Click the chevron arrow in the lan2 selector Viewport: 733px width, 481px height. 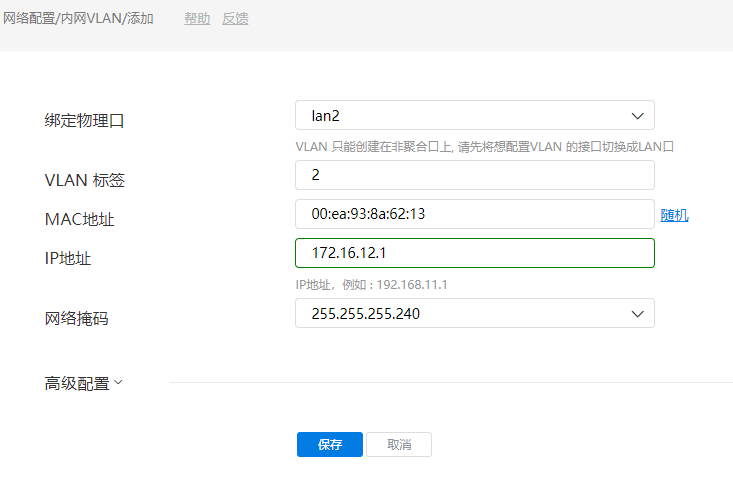(637, 116)
